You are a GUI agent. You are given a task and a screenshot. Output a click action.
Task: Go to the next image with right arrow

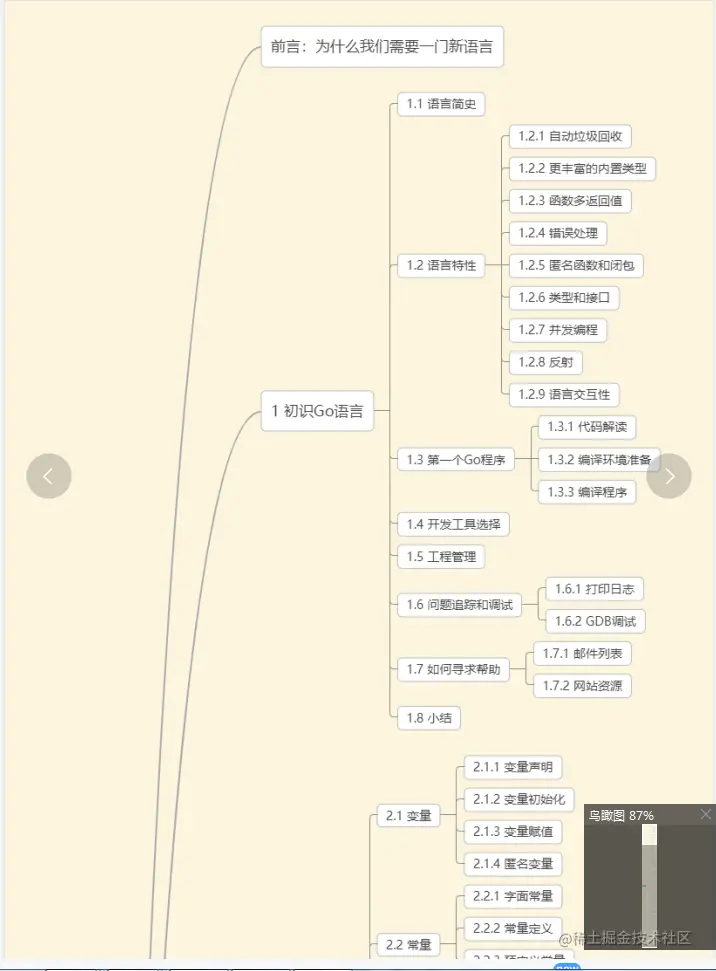pyautogui.click(x=669, y=476)
